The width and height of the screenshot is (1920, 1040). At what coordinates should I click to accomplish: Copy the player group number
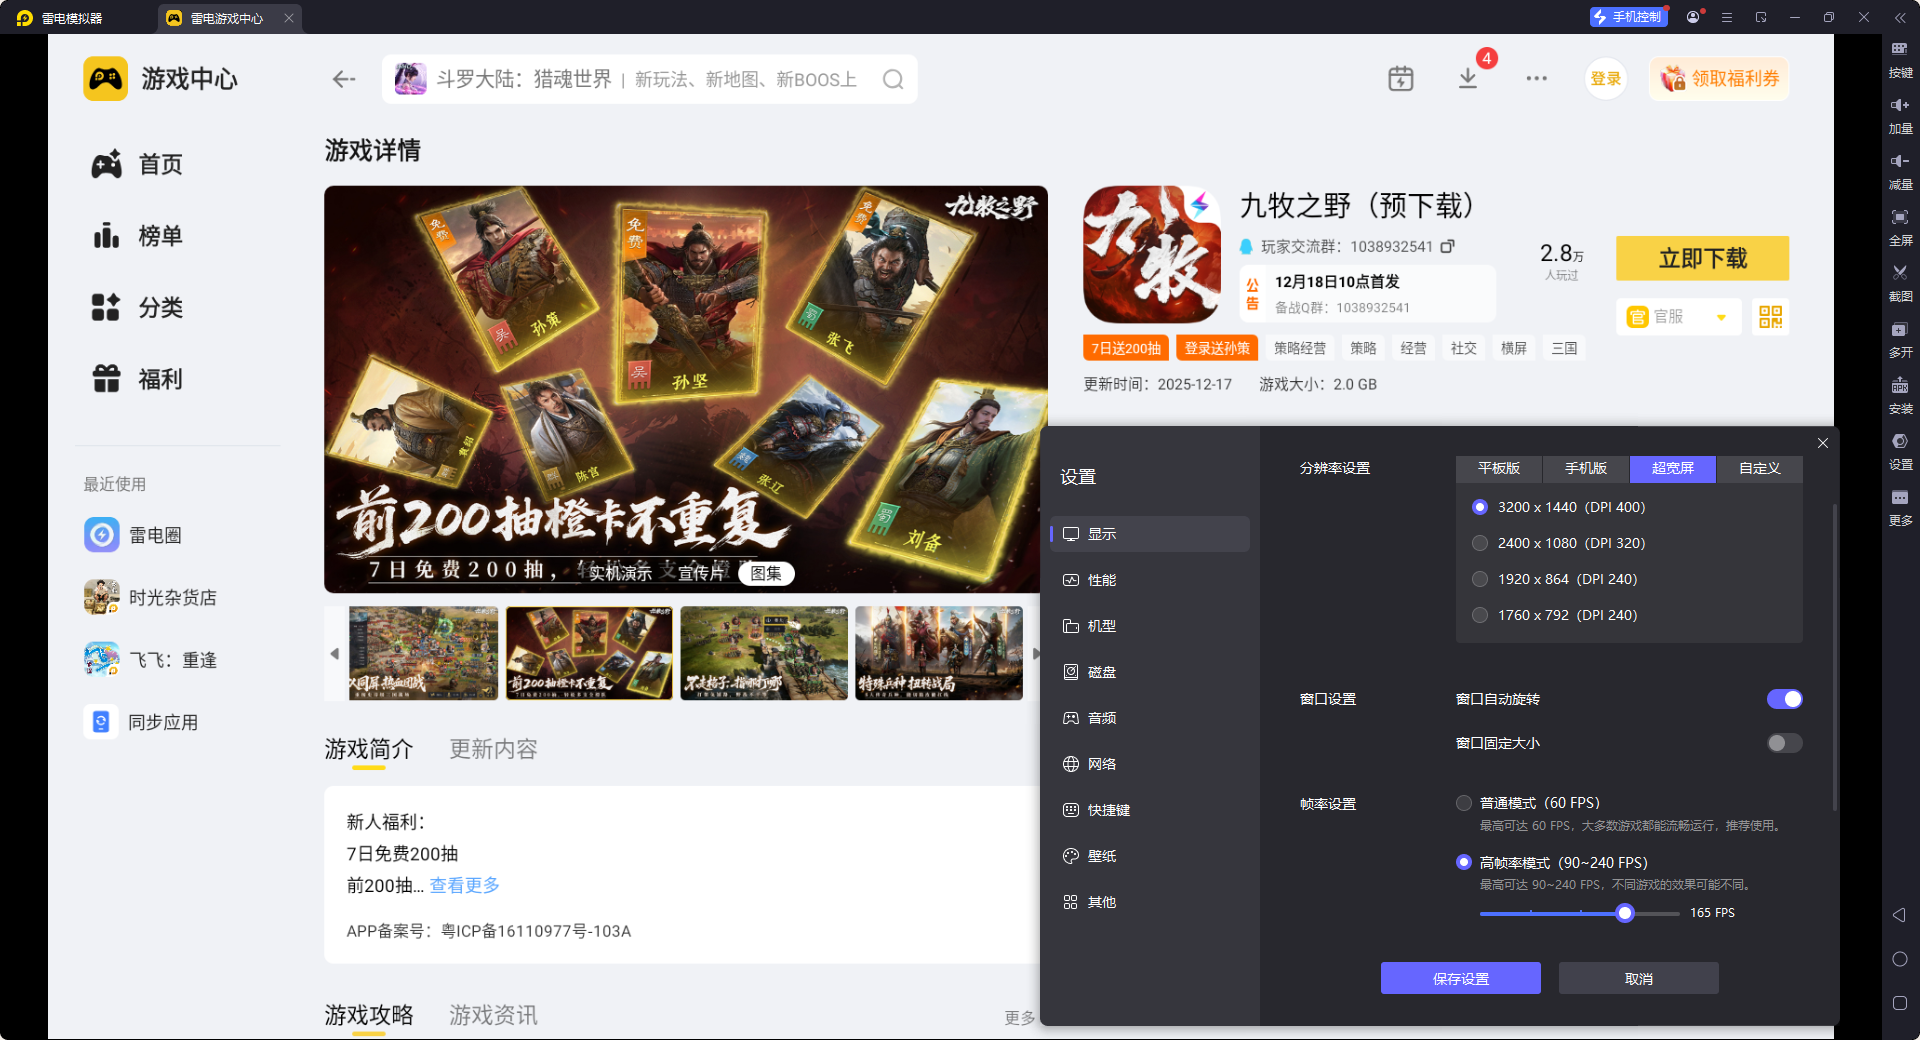pyautogui.click(x=1447, y=246)
